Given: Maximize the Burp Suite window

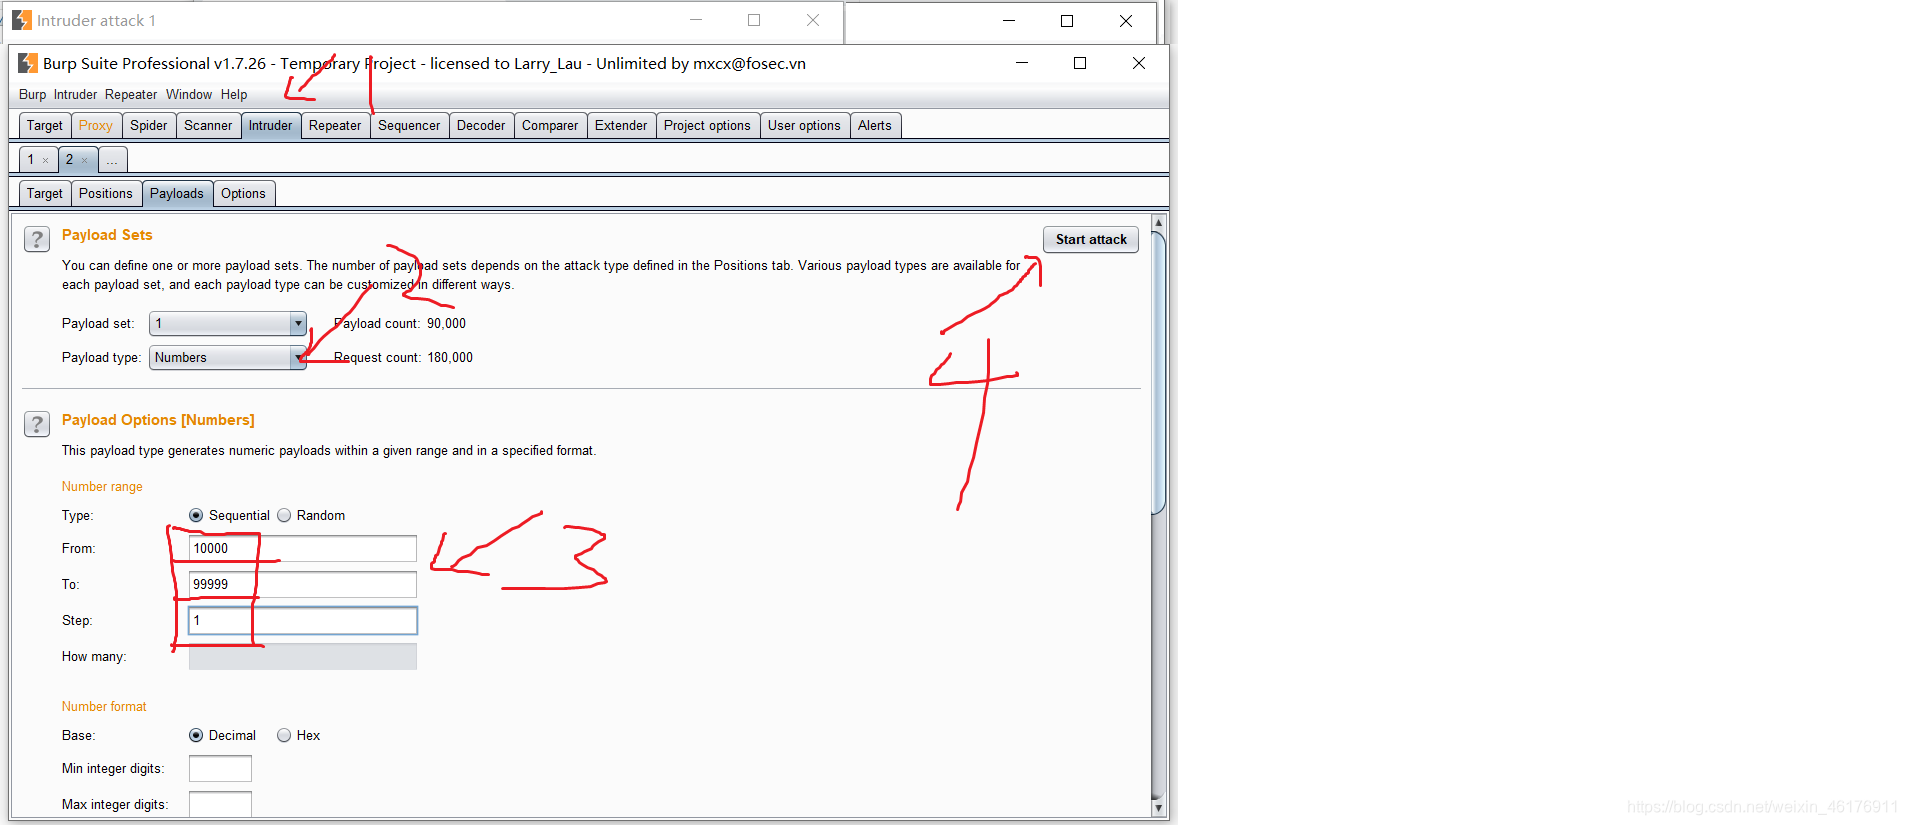Looking at the screenshot, I should coord(1080,63).
